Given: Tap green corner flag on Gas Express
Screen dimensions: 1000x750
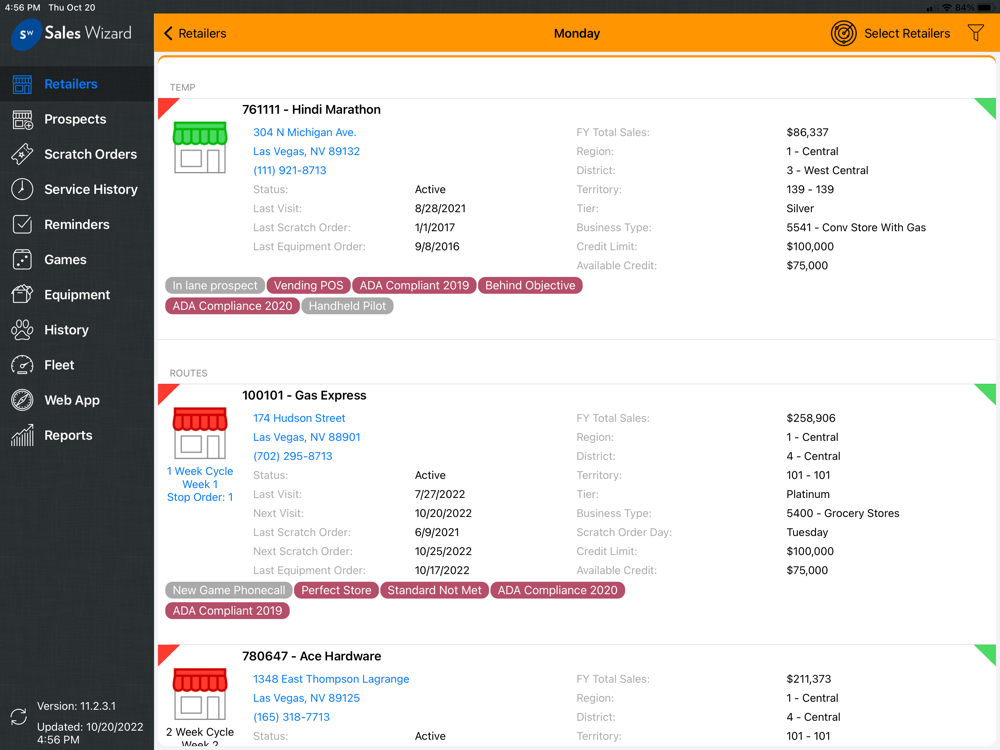Looking at the screenshot, I should pyautogui.click(x=988, y=392).
